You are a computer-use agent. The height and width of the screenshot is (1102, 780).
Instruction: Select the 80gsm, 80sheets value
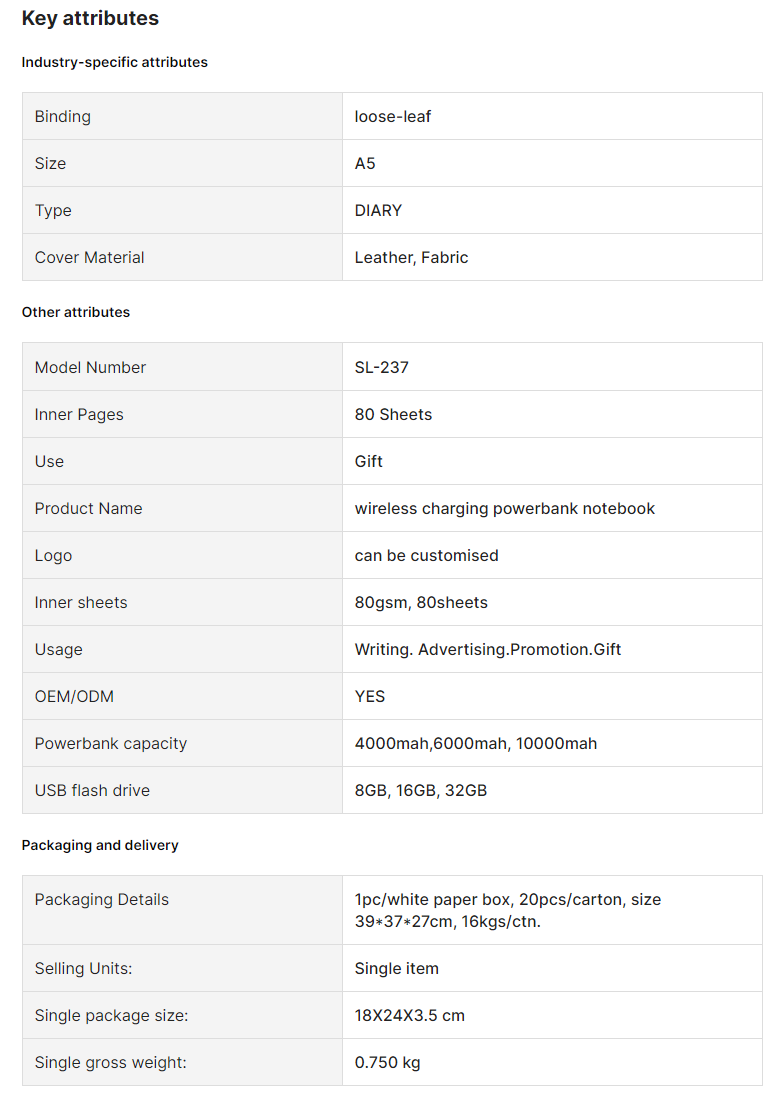(421, 603)
